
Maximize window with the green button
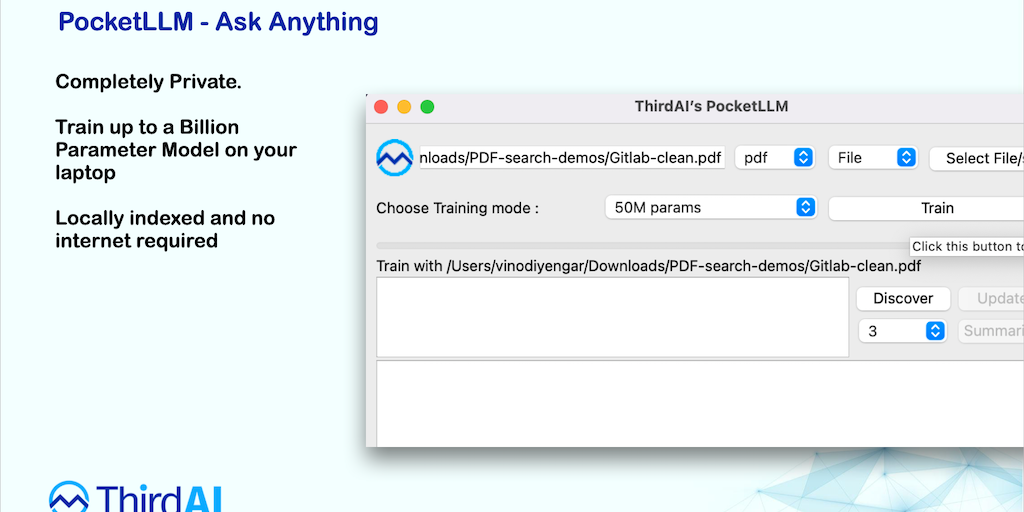tap(427, 106)
